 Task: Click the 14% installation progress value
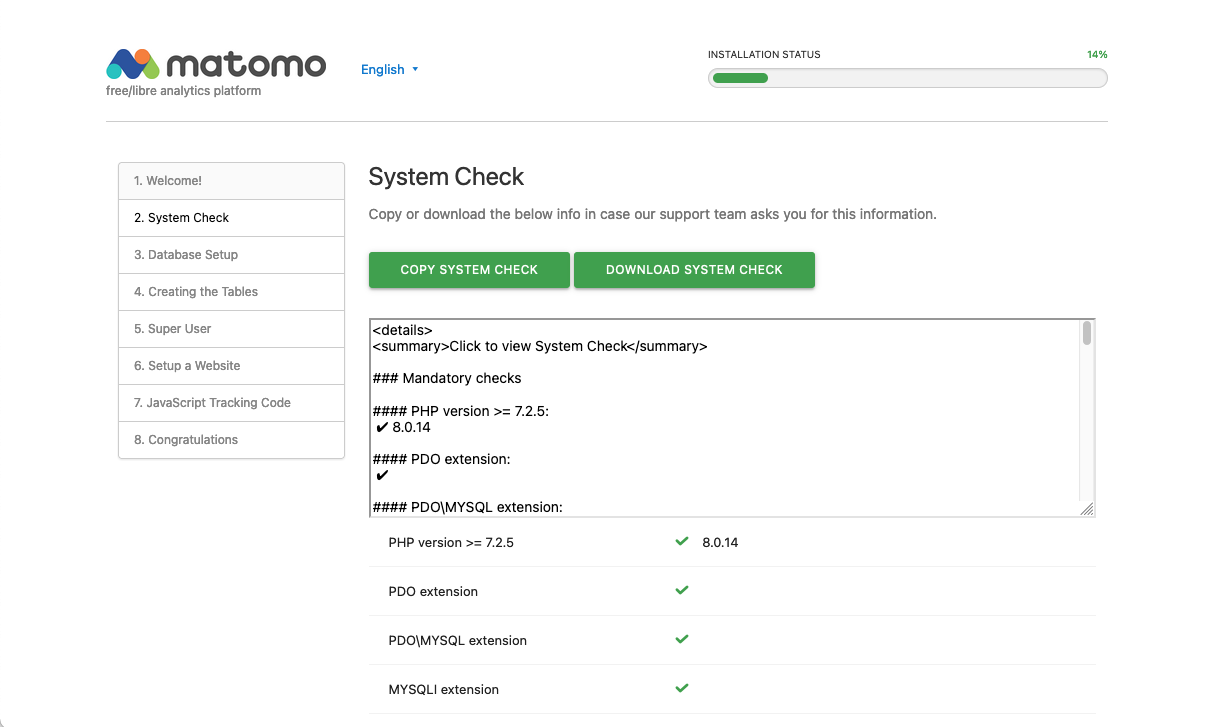coord(1097,55)
